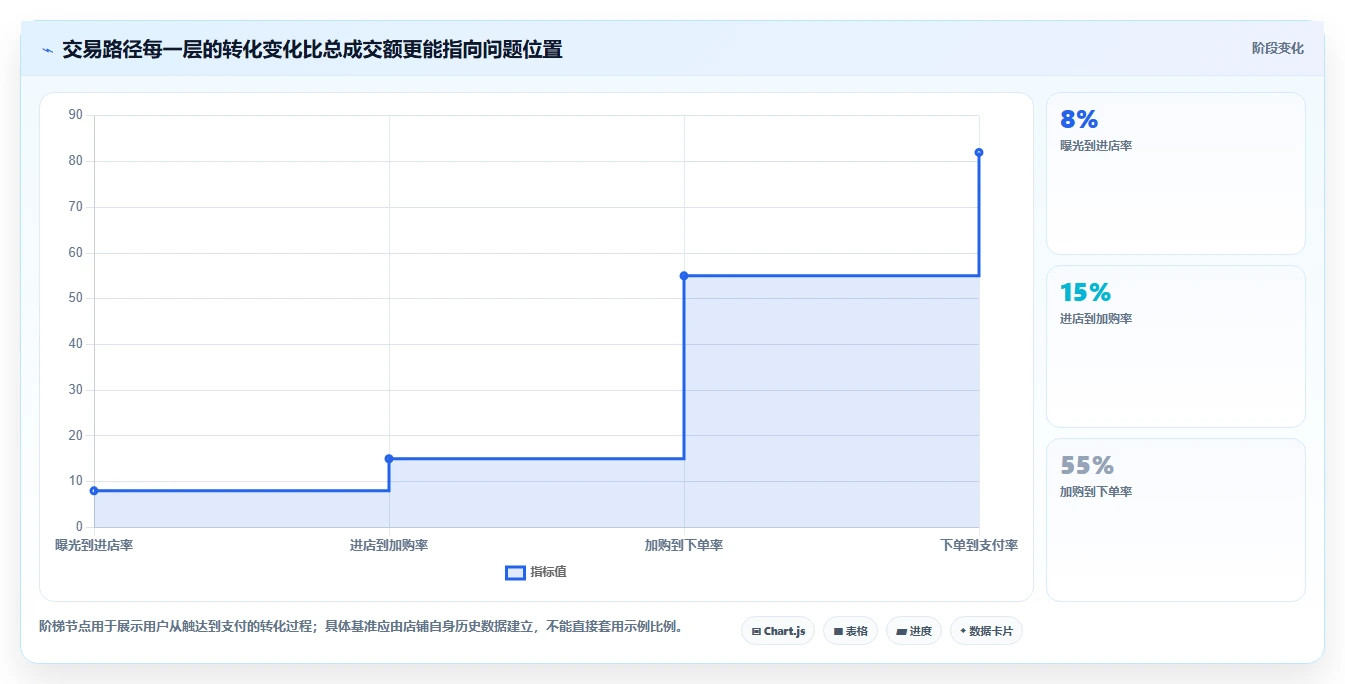Click the 加购到下单率 card caption

pyautogui.click(x=1096, y=492)
